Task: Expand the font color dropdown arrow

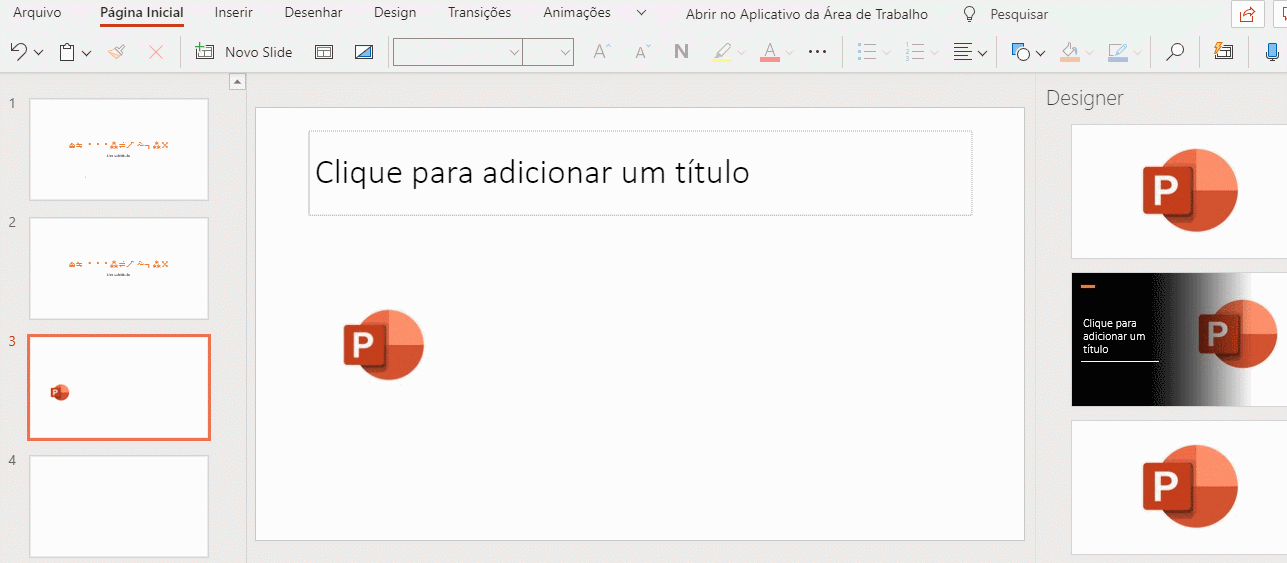Action: point(789,53)
